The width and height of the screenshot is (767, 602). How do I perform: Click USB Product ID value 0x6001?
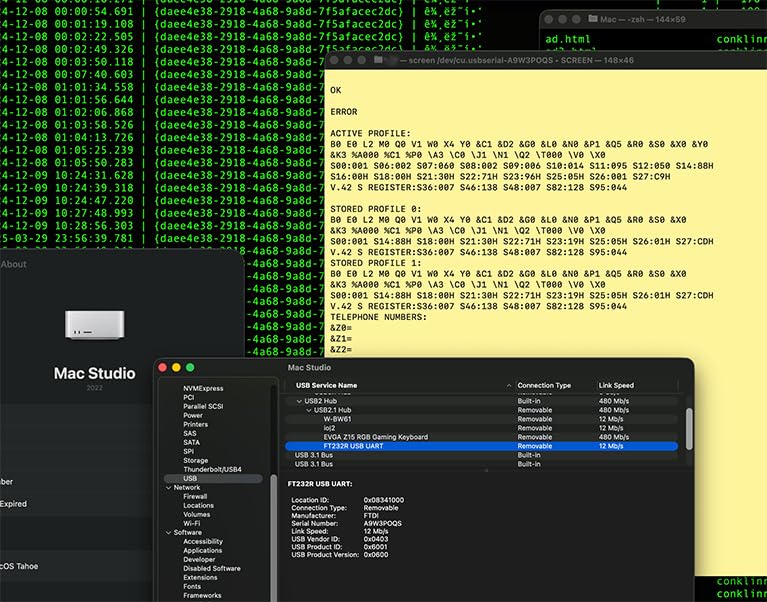coord(376,547)
